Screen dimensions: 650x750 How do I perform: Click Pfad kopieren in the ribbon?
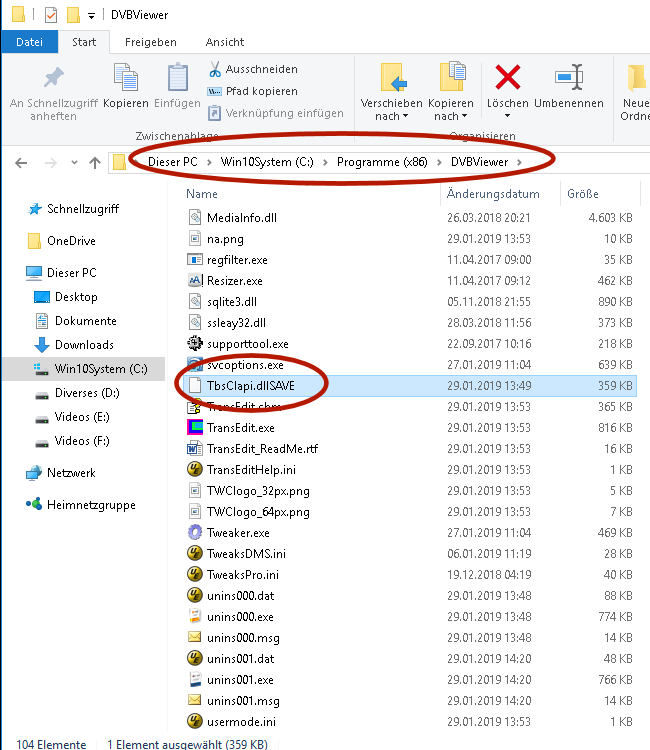[x=253, y=91]
